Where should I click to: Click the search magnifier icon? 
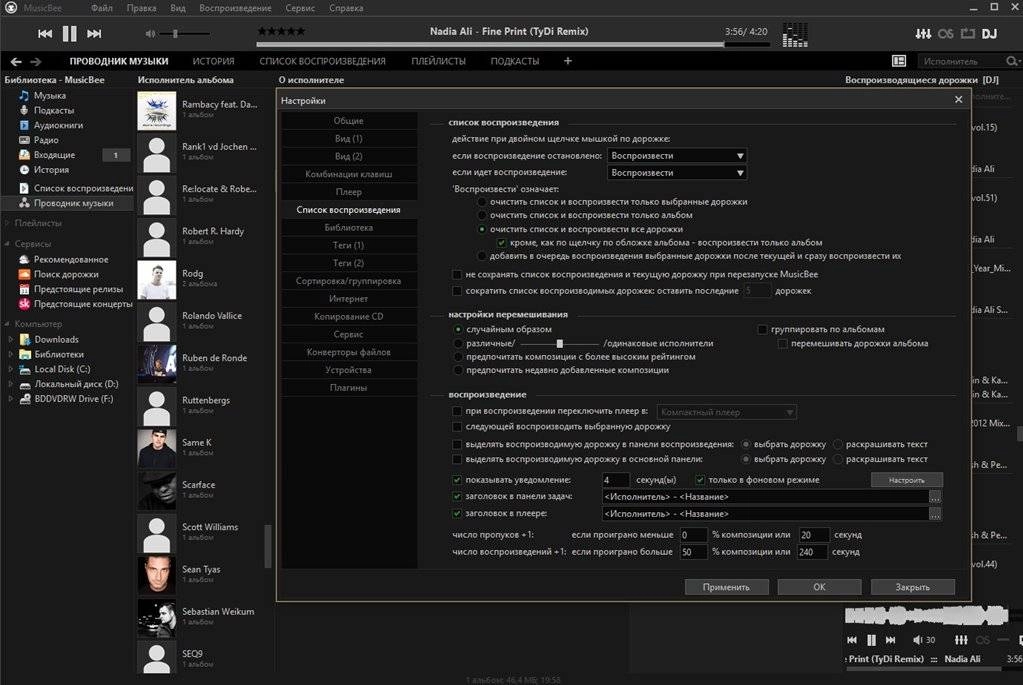click(x=1011, y=61)
